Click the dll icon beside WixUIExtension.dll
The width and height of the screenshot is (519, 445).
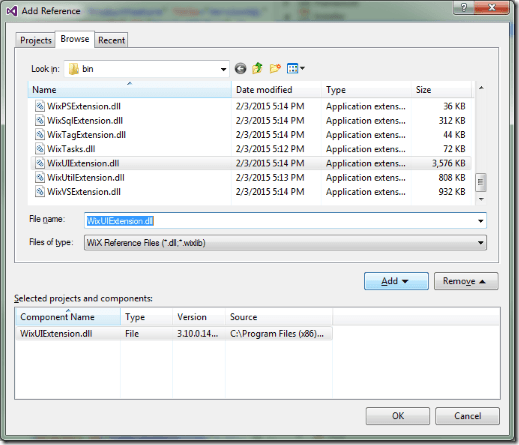(x=40, y=163)
